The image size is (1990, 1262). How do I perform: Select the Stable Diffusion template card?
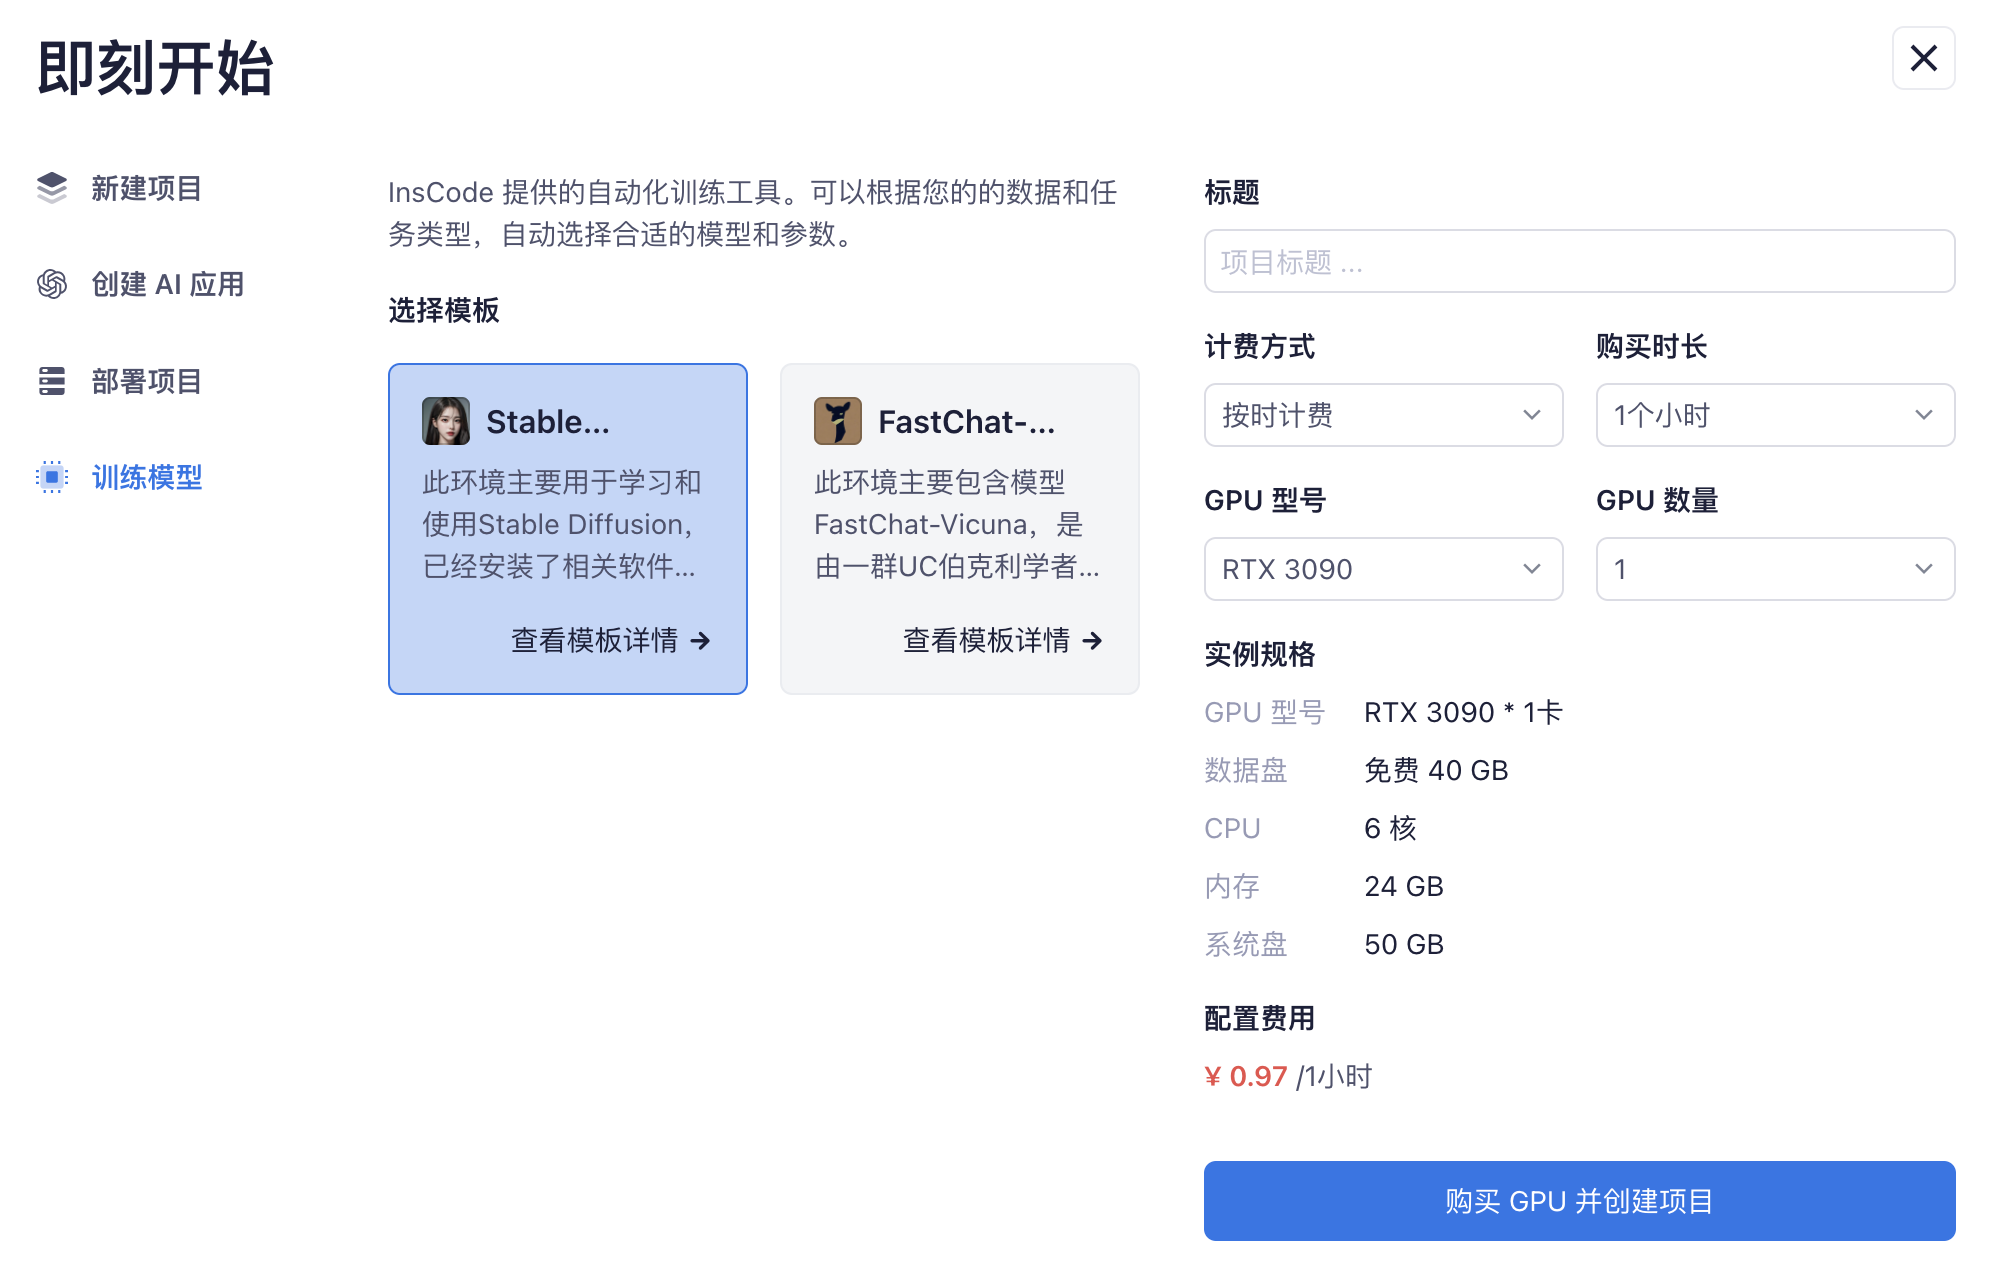click(568, 529)
